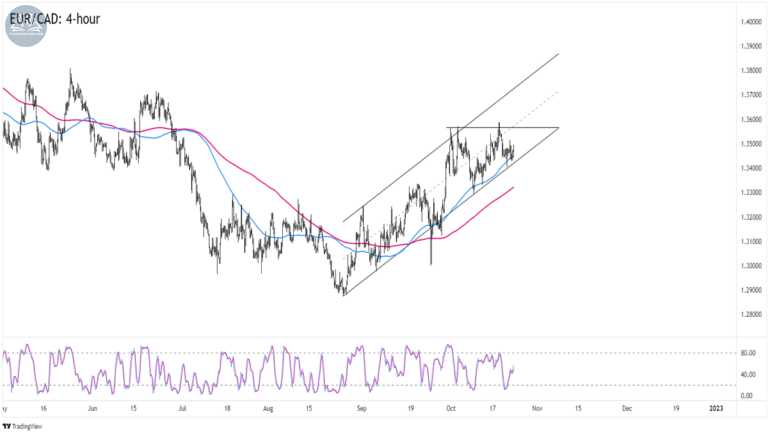Click the 1.36000 price axis label
The image size is (768, 432).
coord(751,120)
